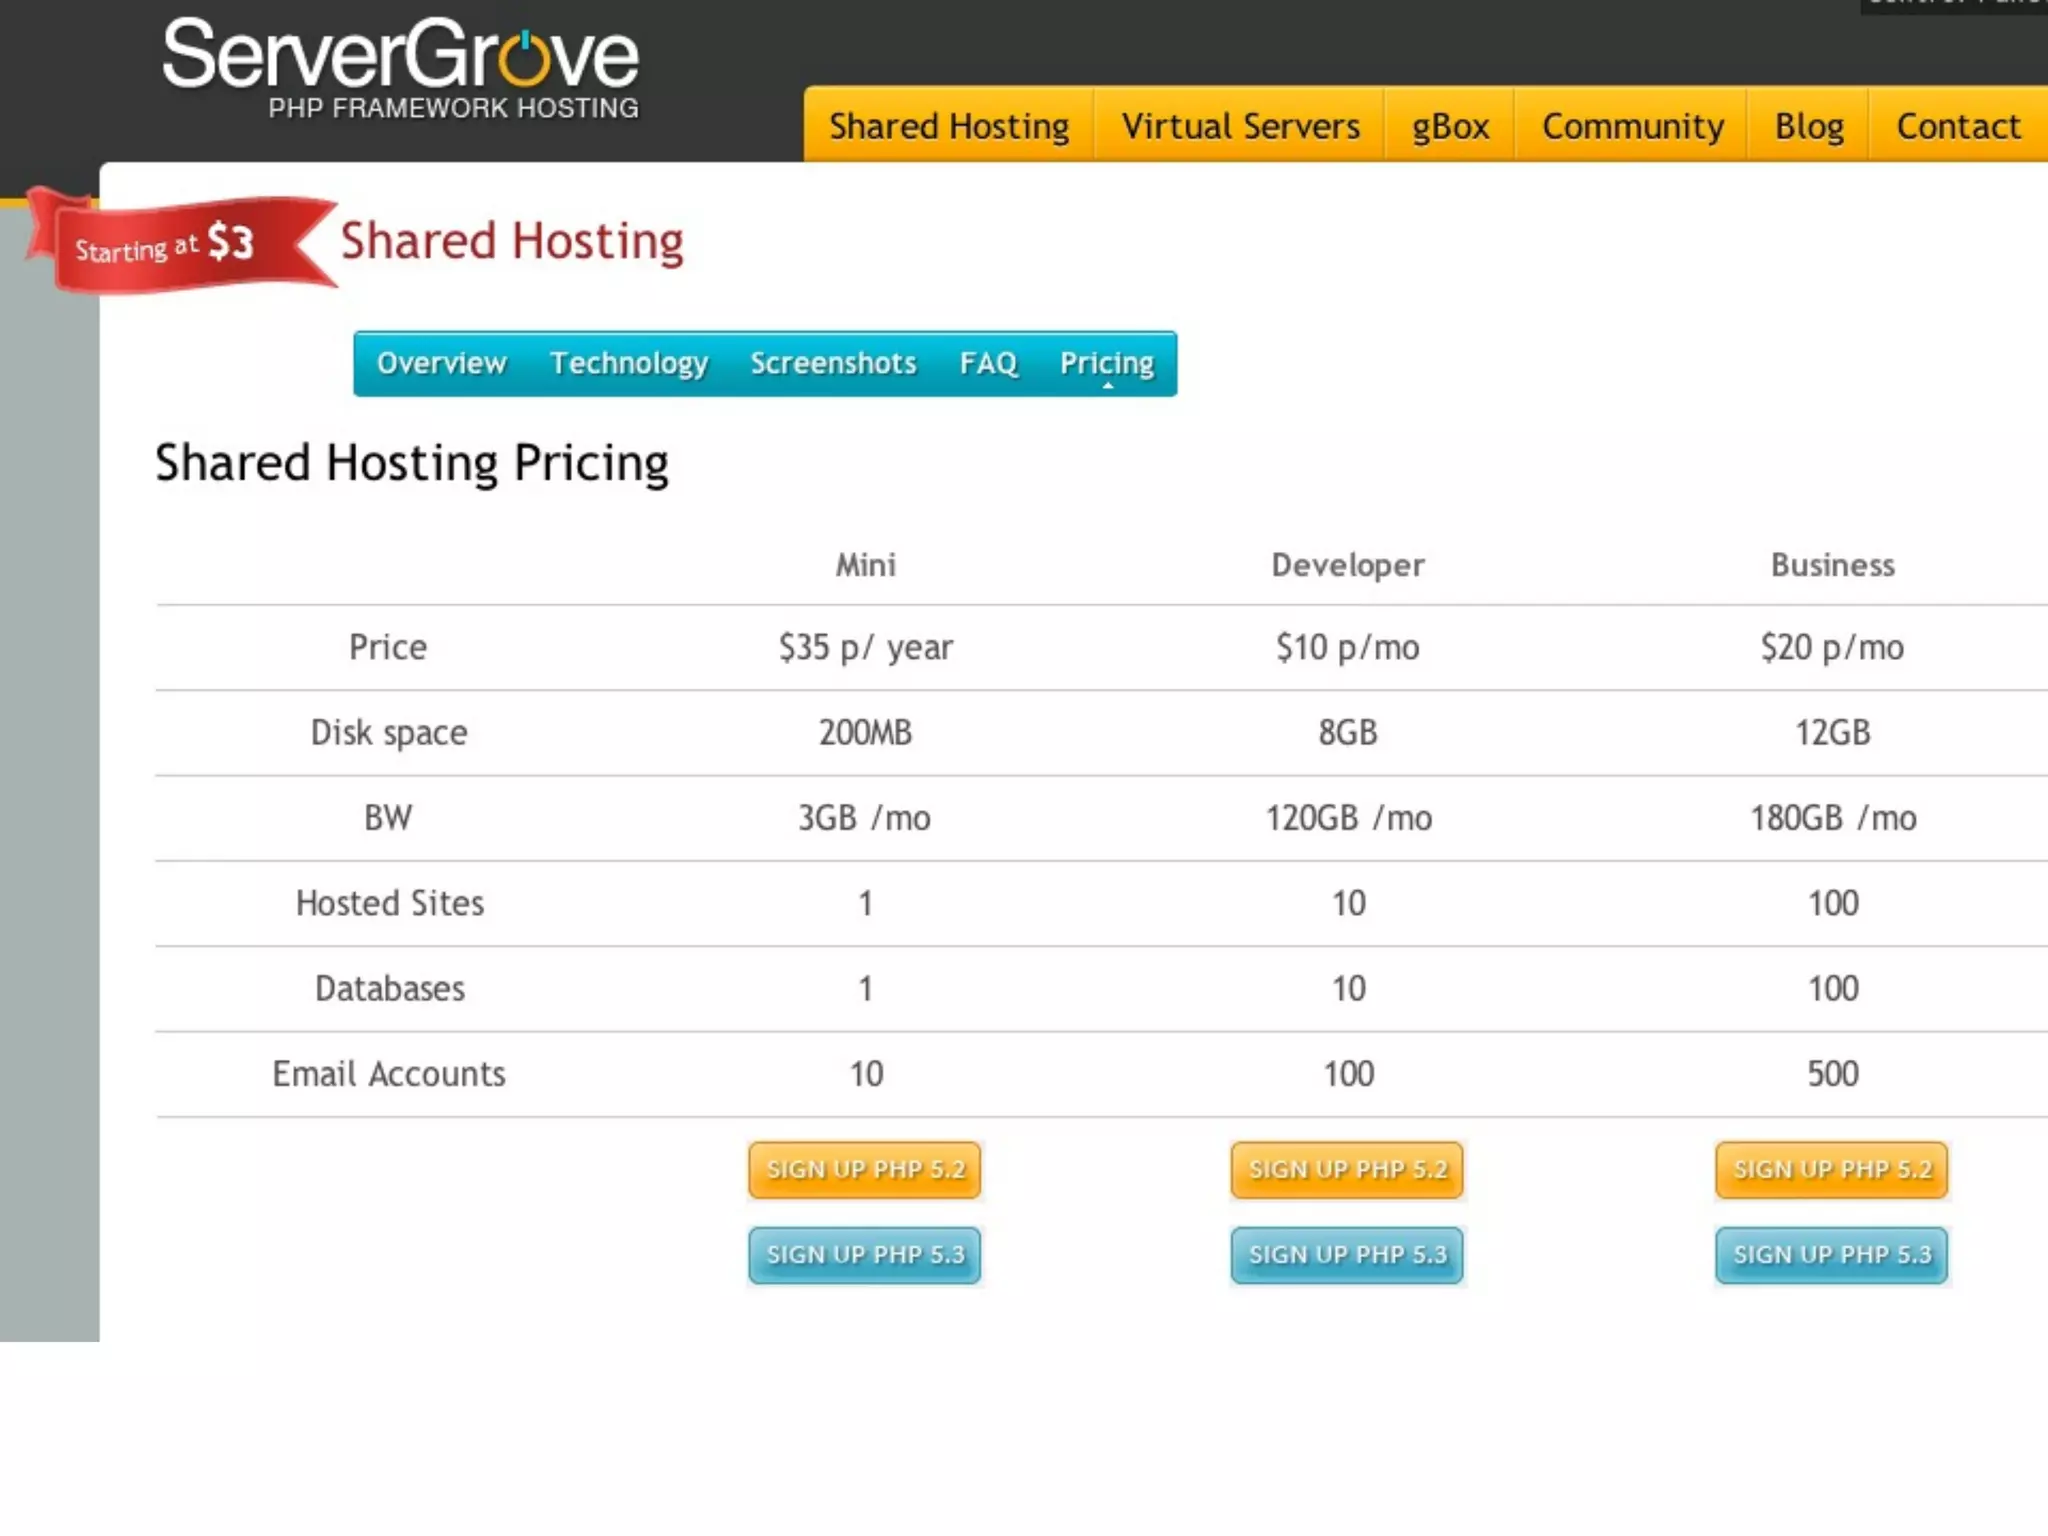Switch to the Technology tab
Screen dimensions: 2048x1536
click(x=628, y=363)
